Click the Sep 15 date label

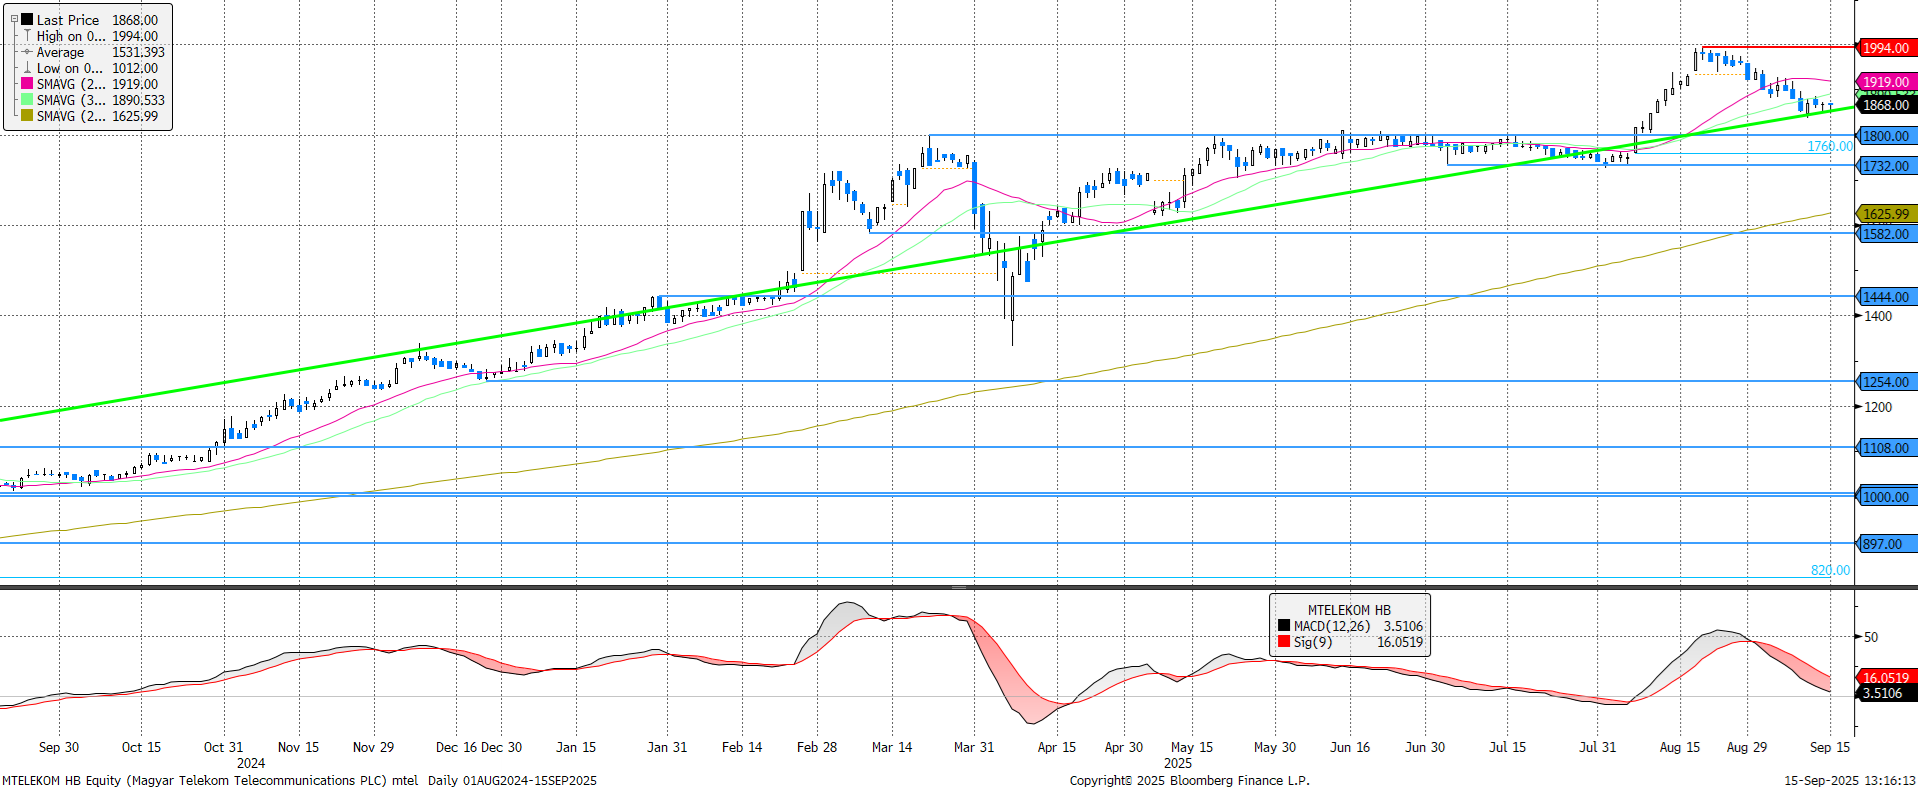point(1830,747)
